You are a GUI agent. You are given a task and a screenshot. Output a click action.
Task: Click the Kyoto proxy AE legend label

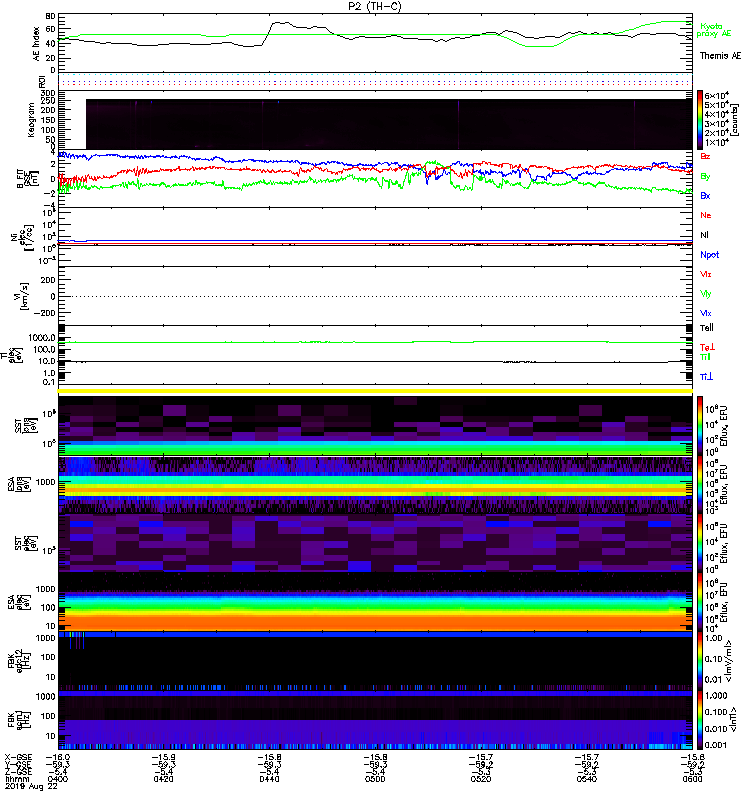pyautogui.click(x=712, y=29)
